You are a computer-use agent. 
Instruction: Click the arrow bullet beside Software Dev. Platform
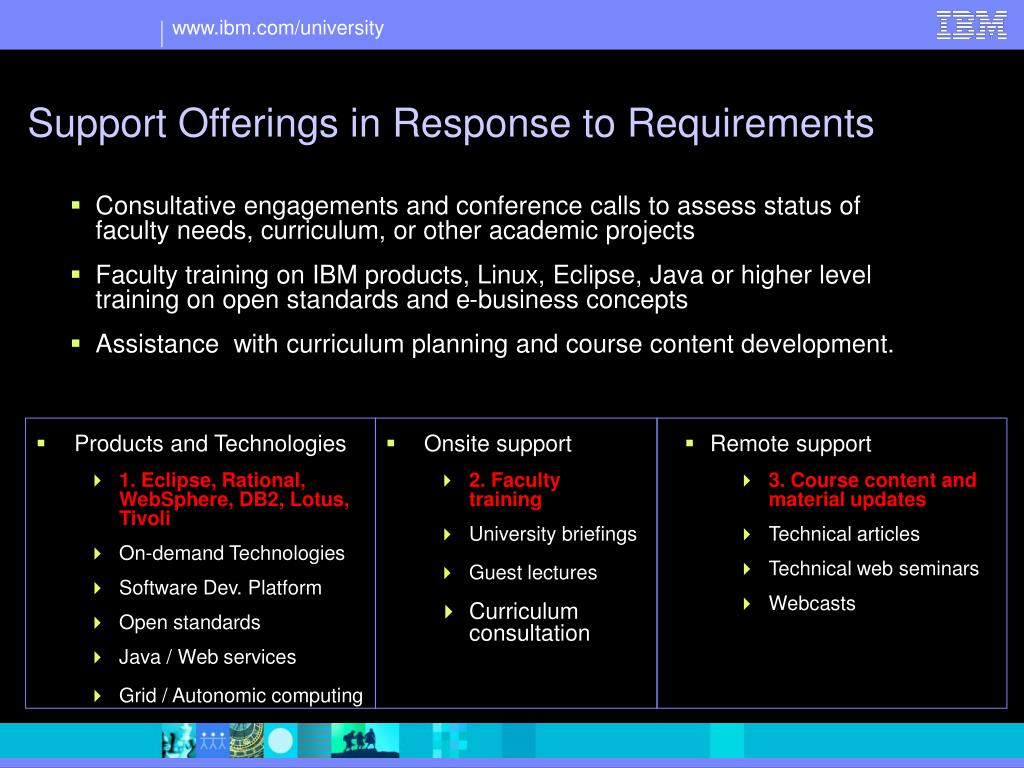[x=97, y=588]
